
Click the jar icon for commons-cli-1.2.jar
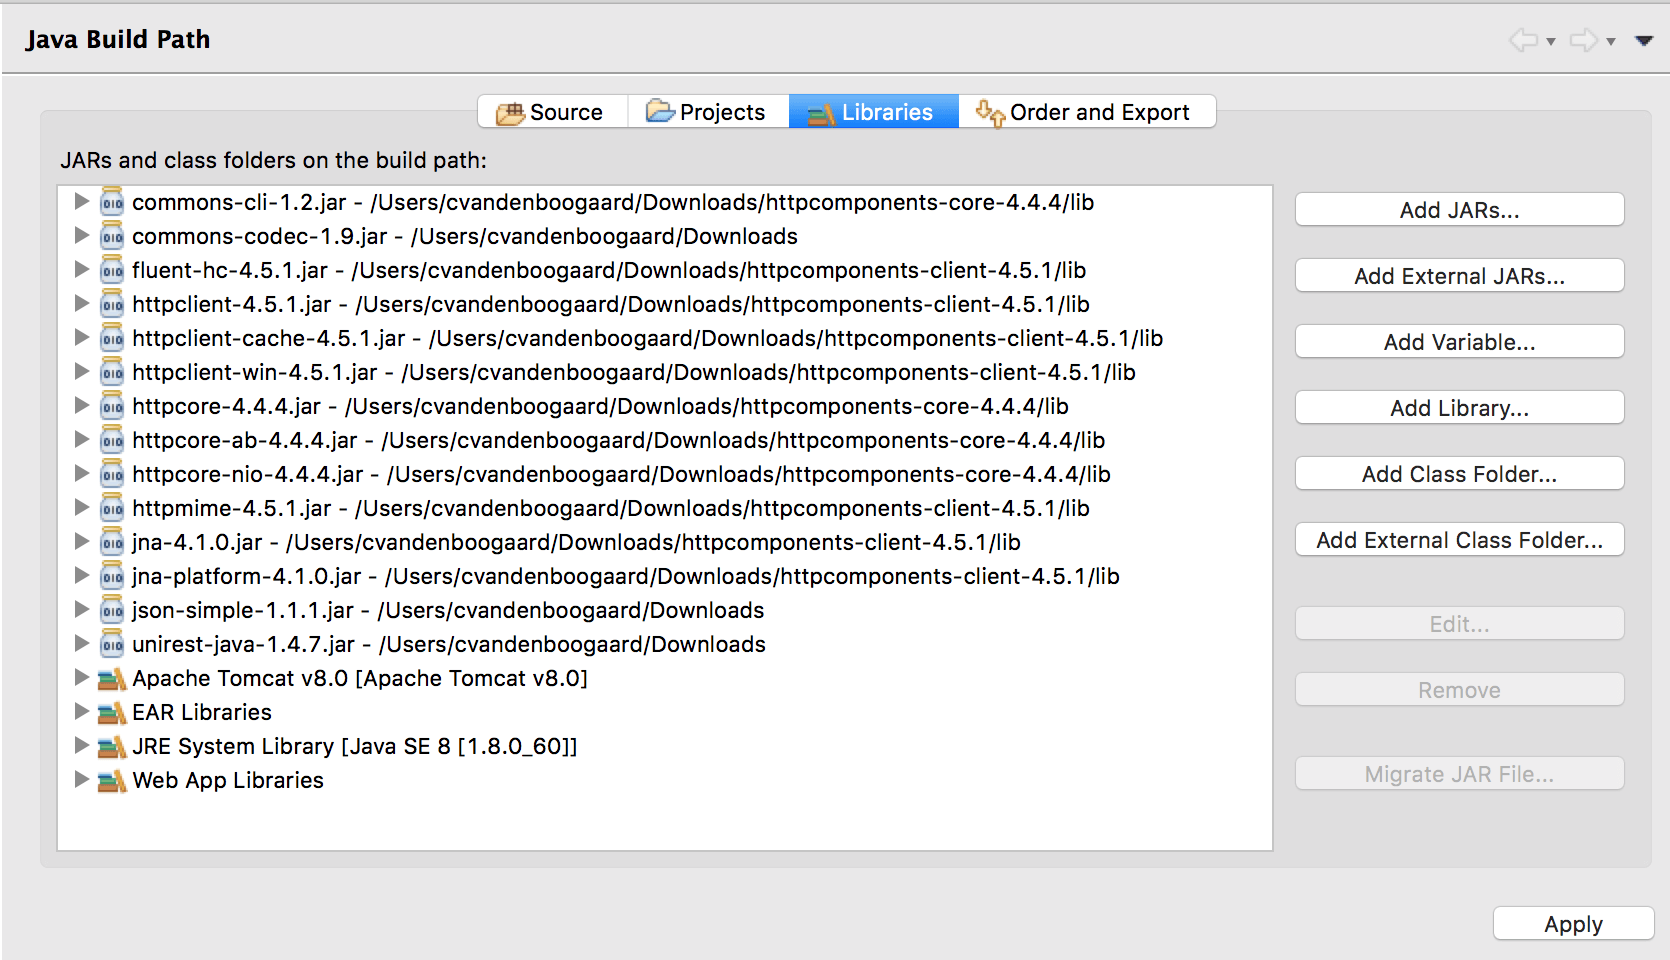tap(112, 202)
